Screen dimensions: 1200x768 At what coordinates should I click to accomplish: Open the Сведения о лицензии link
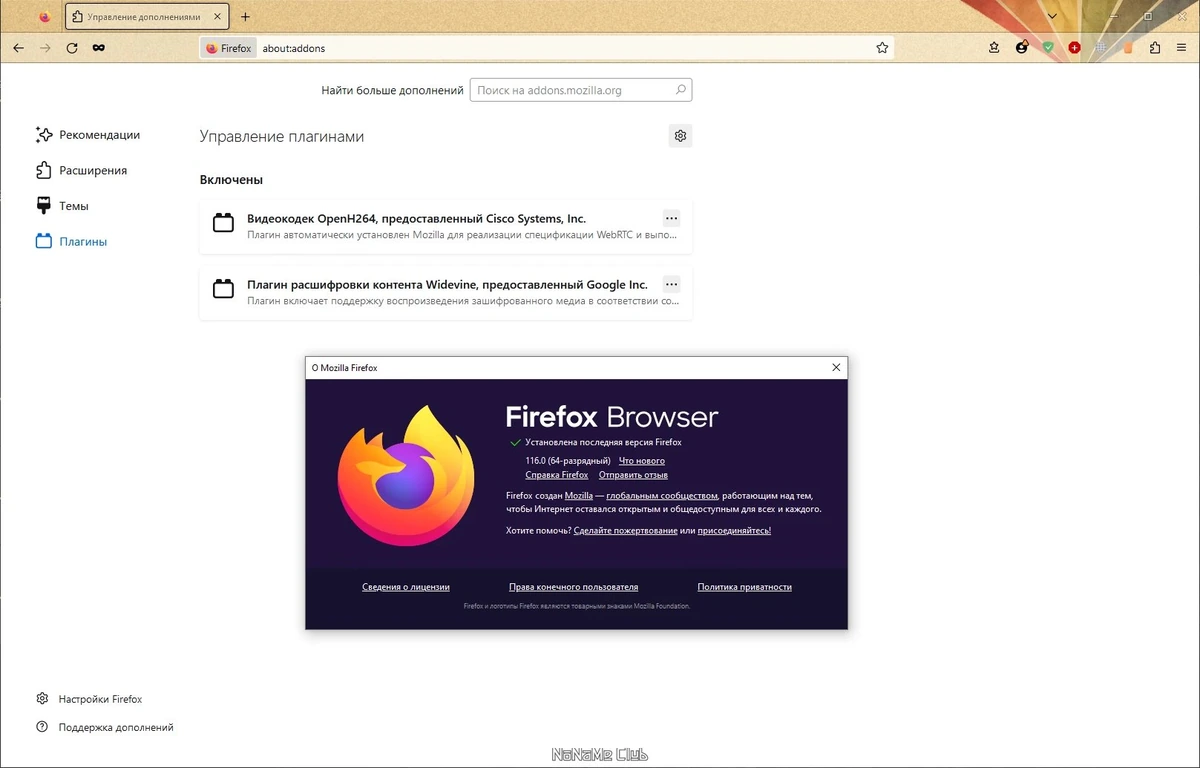point(406,587)
